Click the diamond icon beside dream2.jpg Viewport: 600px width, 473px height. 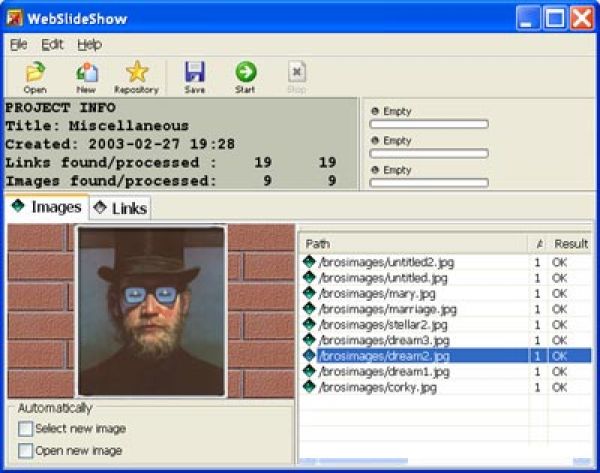click(x=309, y=356)
